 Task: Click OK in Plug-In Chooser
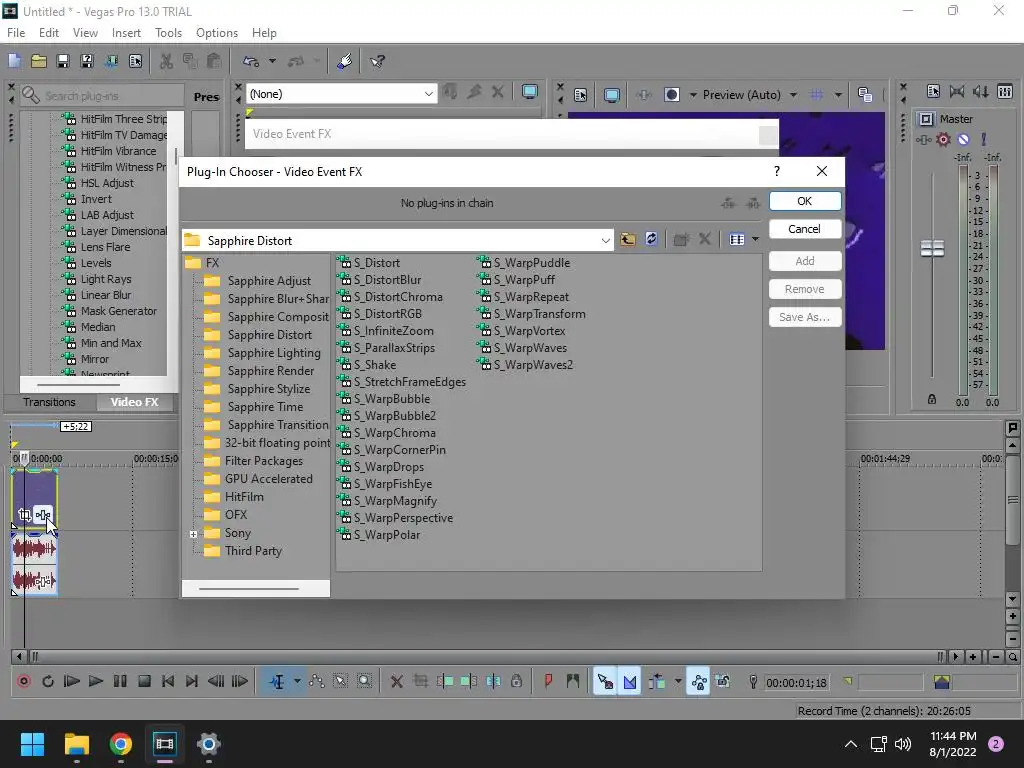tap(805, 201)
